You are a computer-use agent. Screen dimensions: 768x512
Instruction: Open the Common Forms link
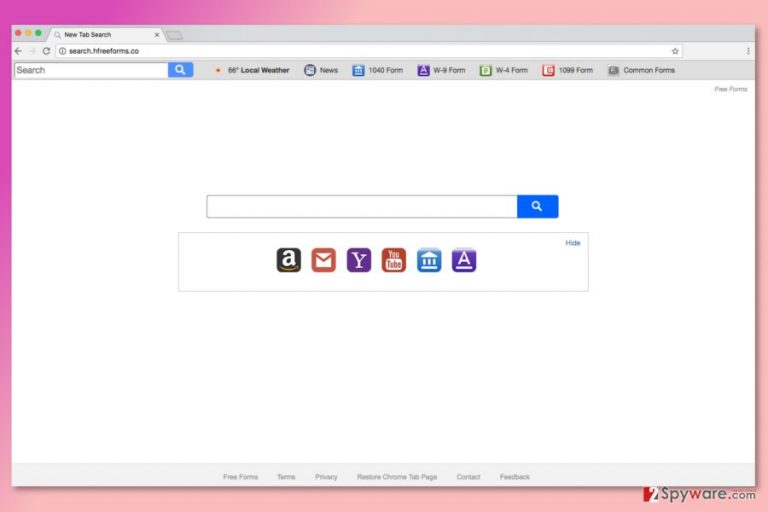[649, 71]
